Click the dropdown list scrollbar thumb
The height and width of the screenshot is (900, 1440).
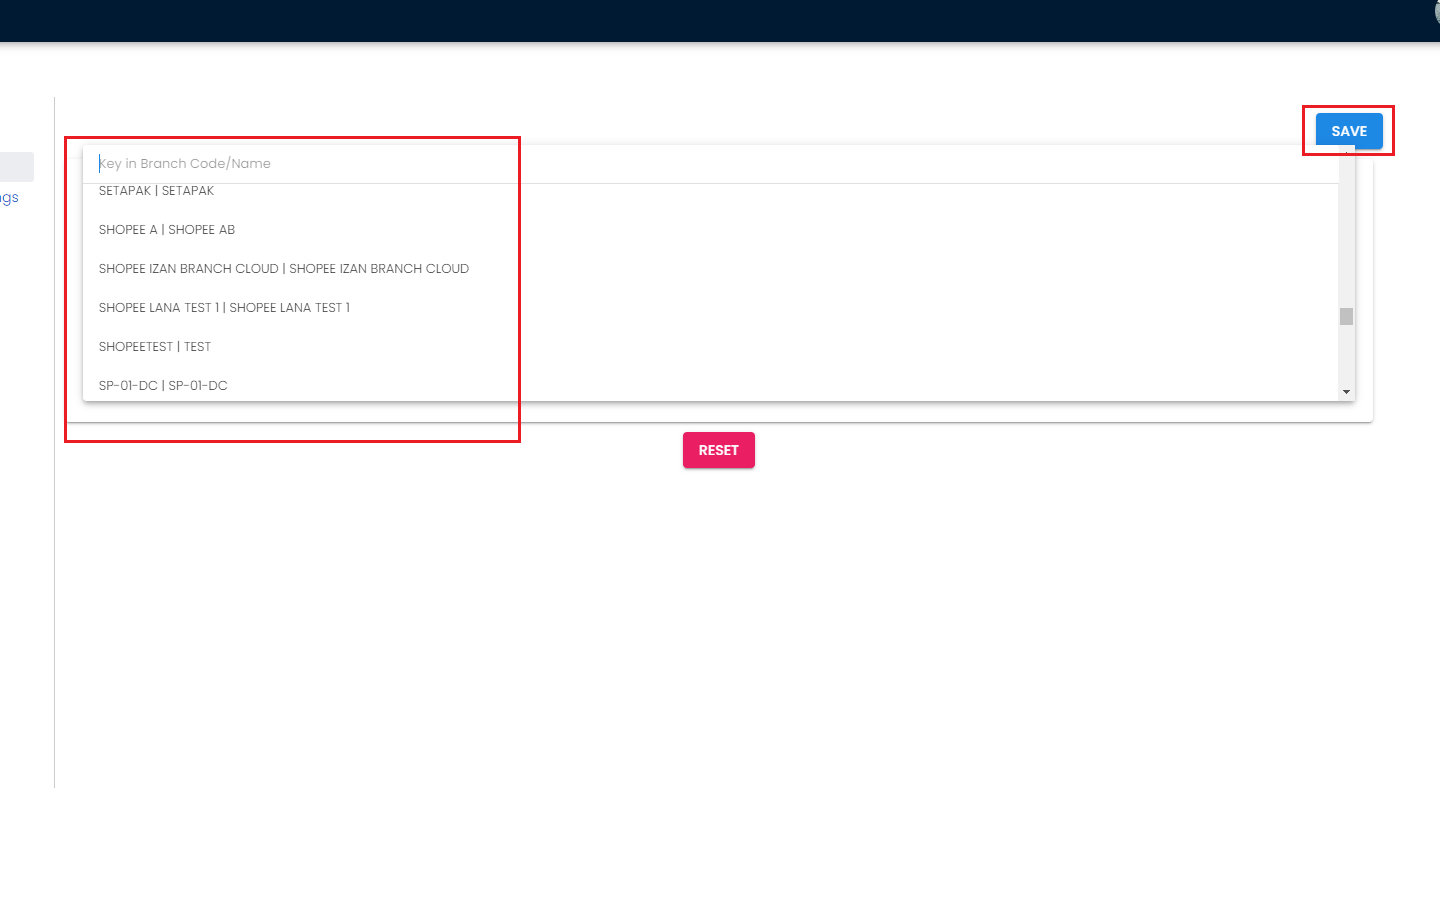1346,316
